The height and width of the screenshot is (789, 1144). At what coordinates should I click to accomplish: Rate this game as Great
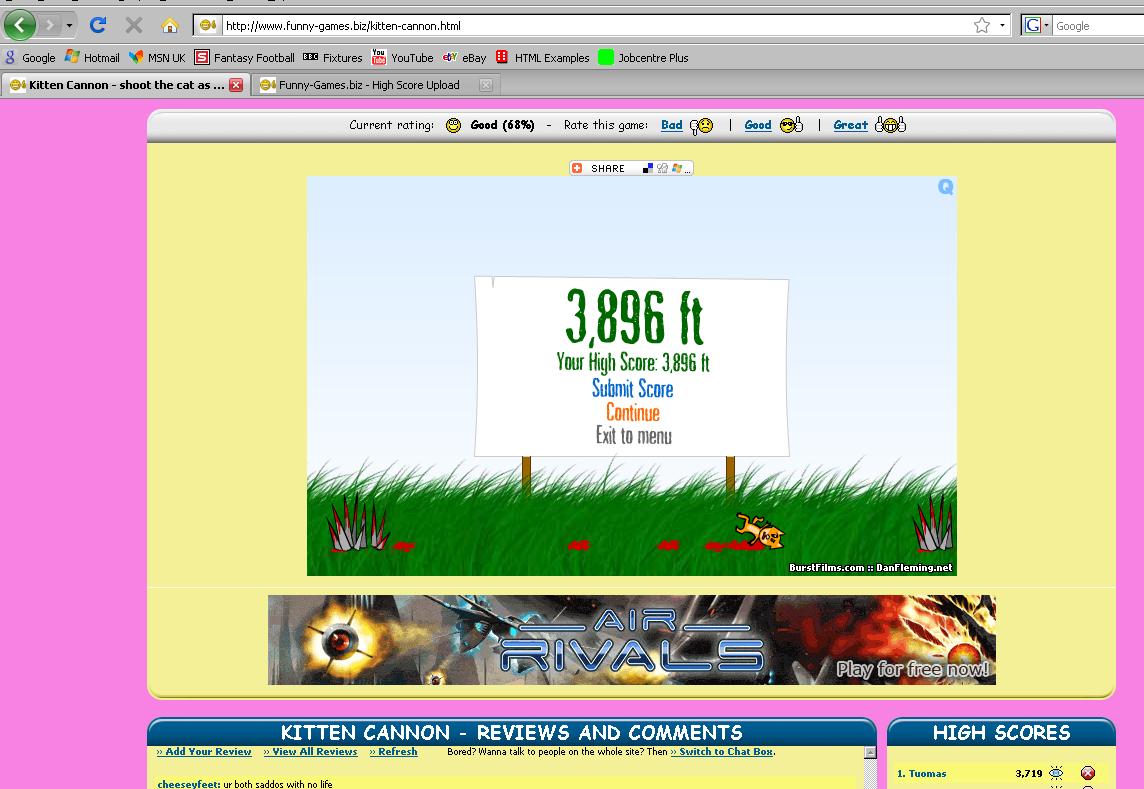(x=851, y=125)
